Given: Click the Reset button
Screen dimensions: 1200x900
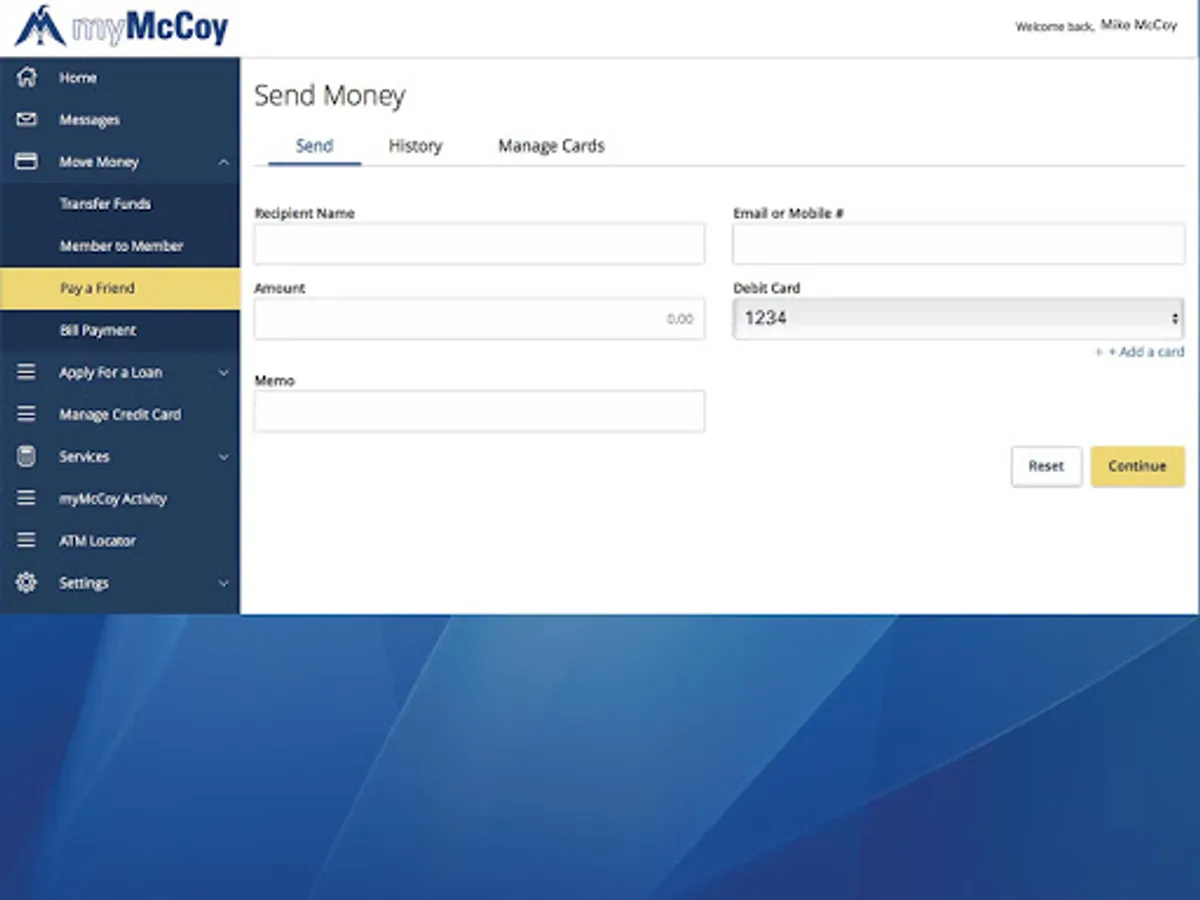Looking at the screenshot, I should (x=1046, y=466).
